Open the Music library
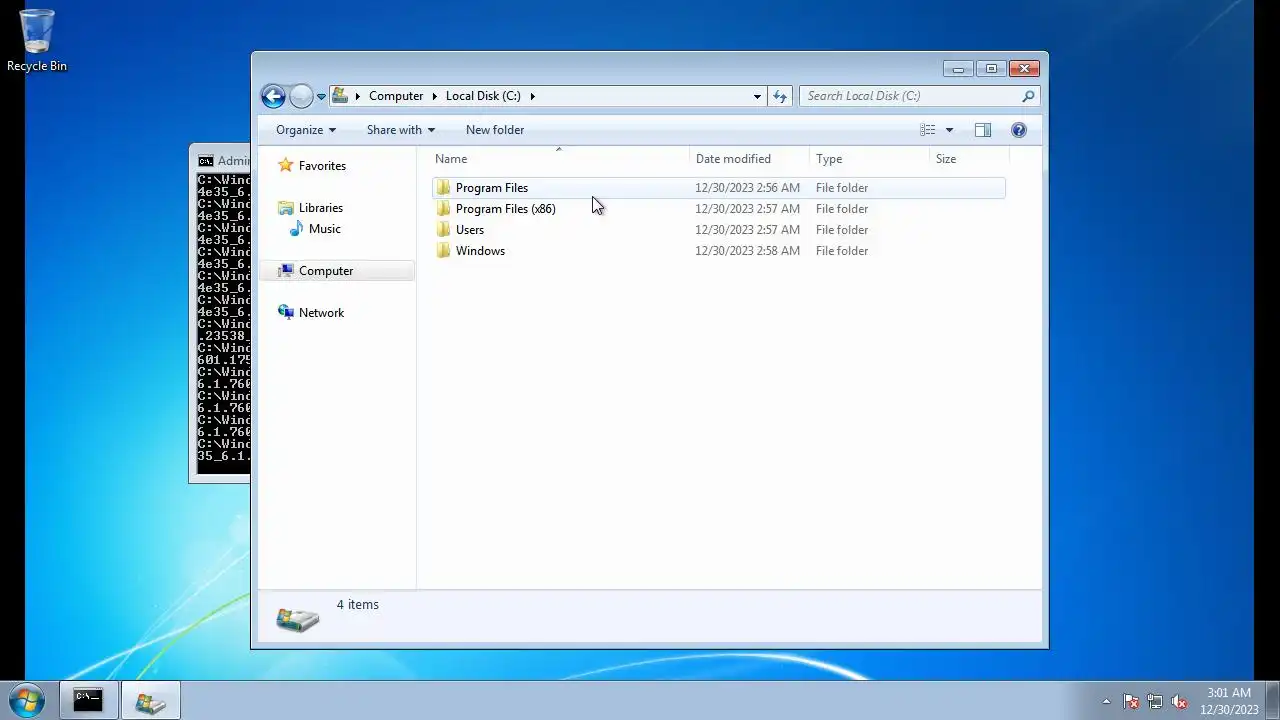Viewport: 1280px width, 720px height. 325,229
